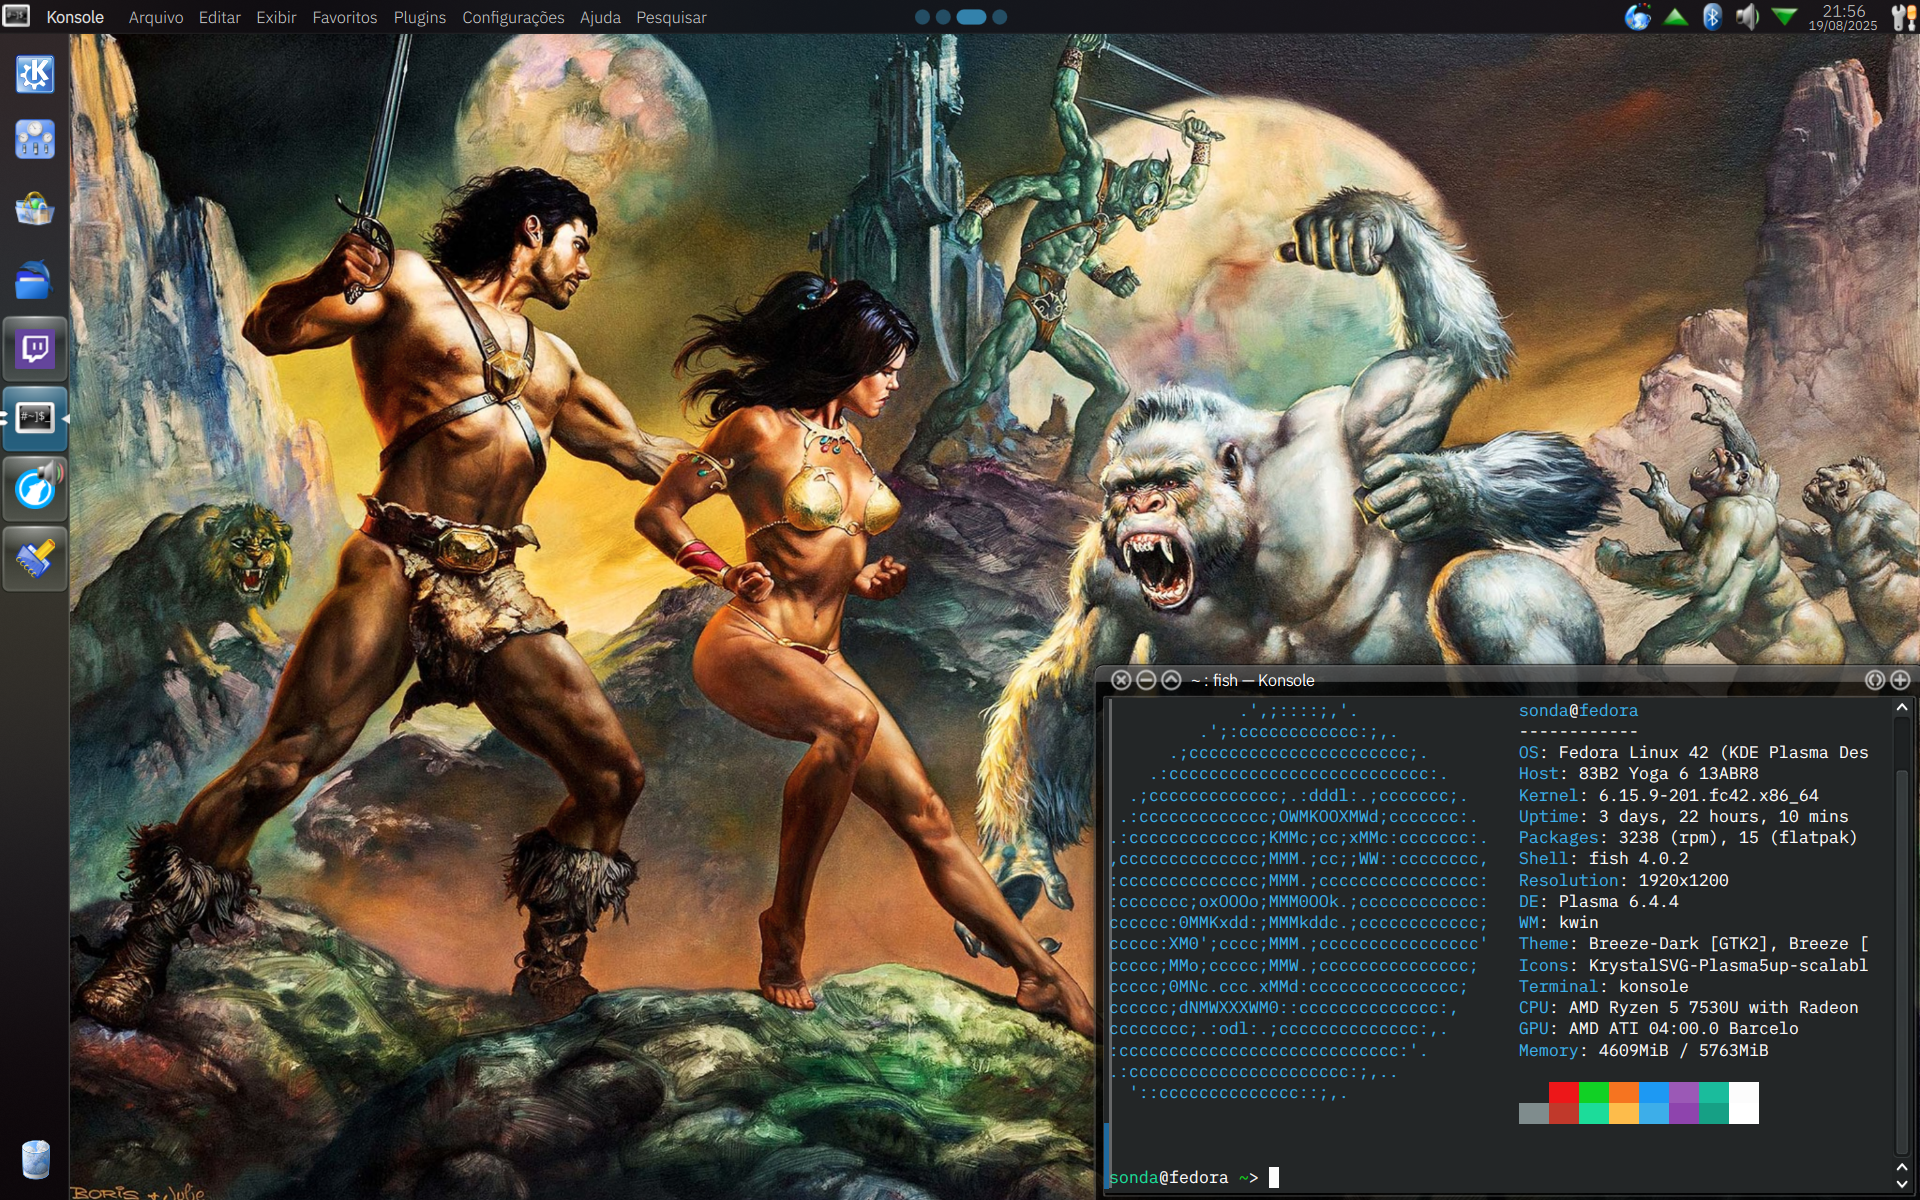Click the Konsole terminal dock icon
The height and width of the screenshot is (1200, 1920).
click(x=35, y=418)
